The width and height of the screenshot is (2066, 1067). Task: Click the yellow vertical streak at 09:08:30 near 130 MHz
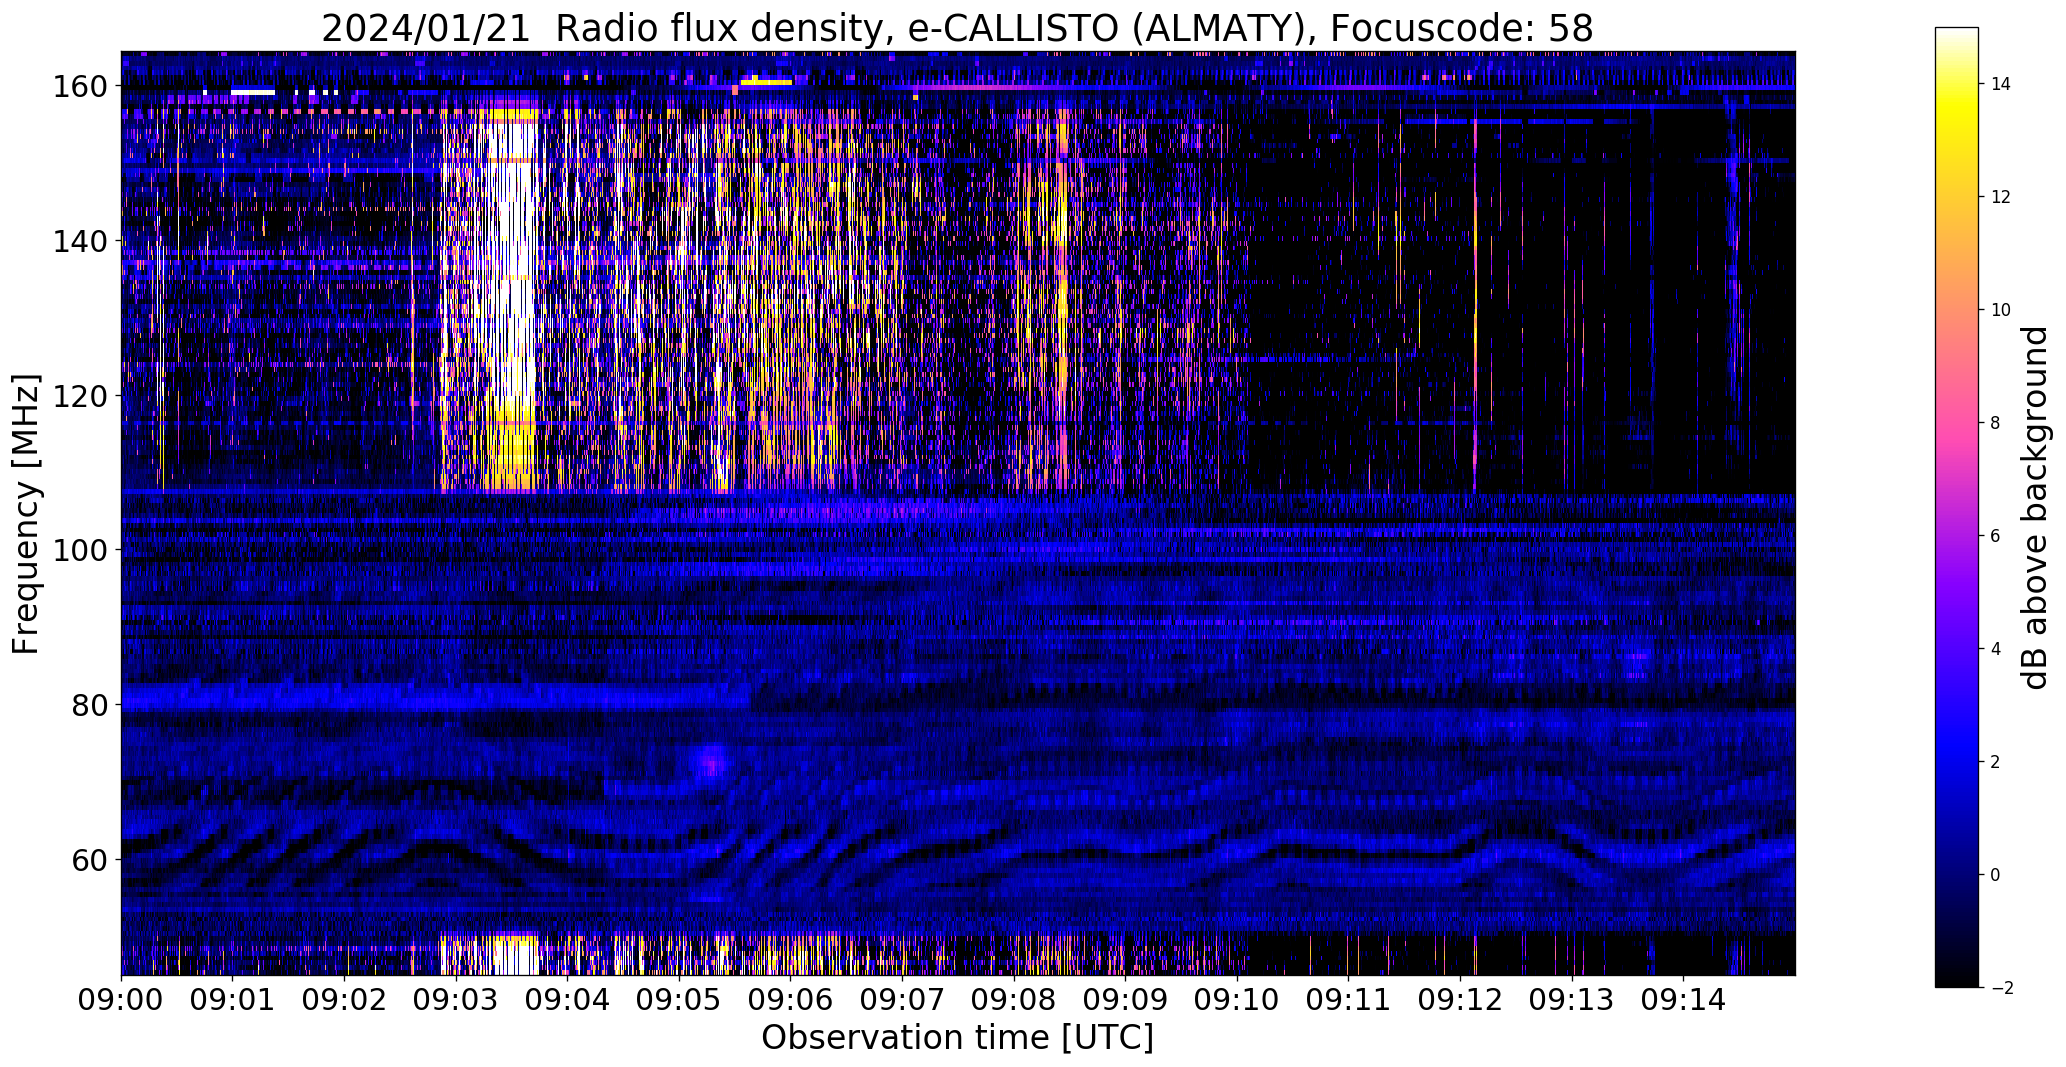[x=1062, y=318]
